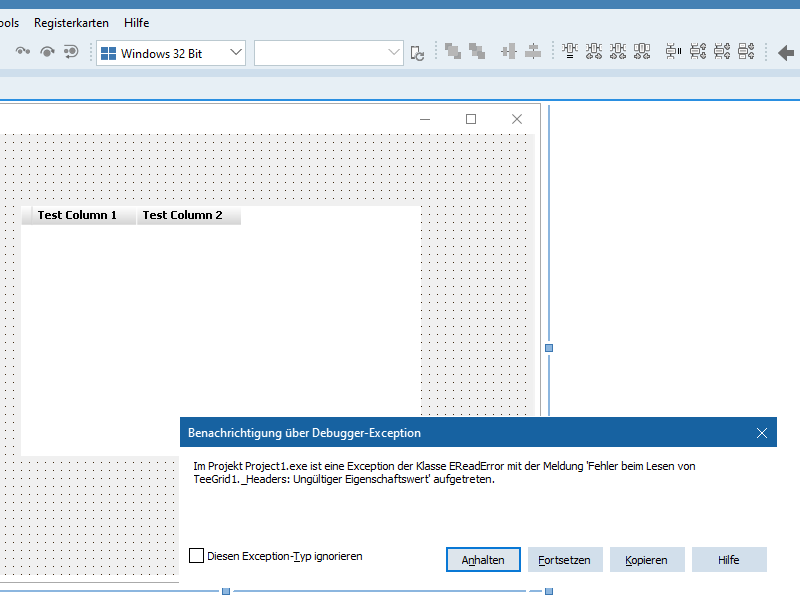Click the Hilfe button in the exception dialog
Screen dimensions: 800x600
(729, 560)
